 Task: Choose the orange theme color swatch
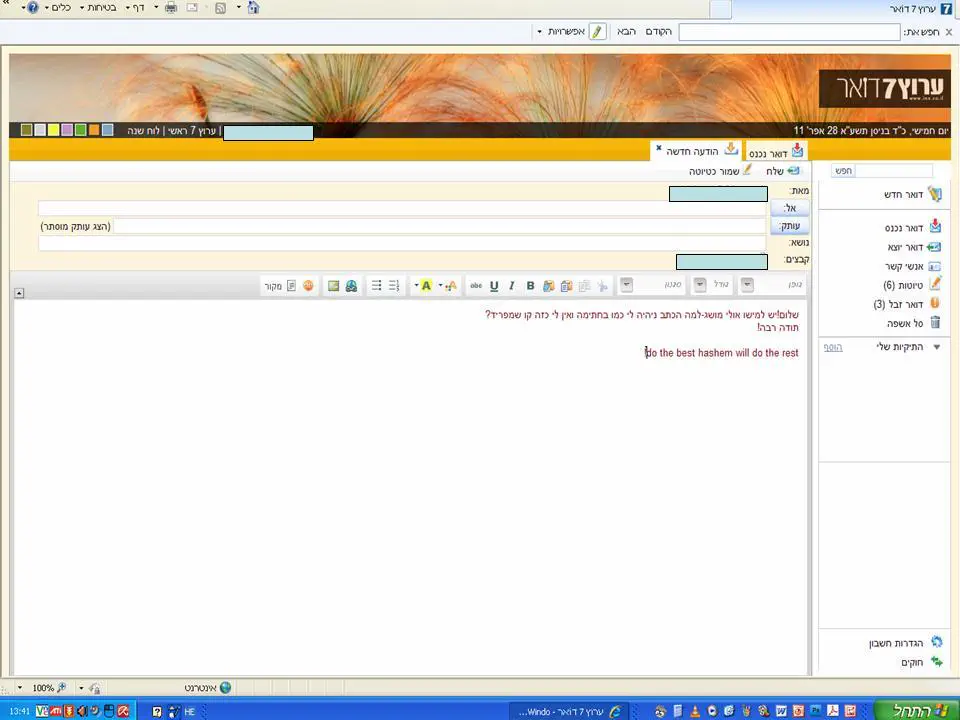(94, 130)
